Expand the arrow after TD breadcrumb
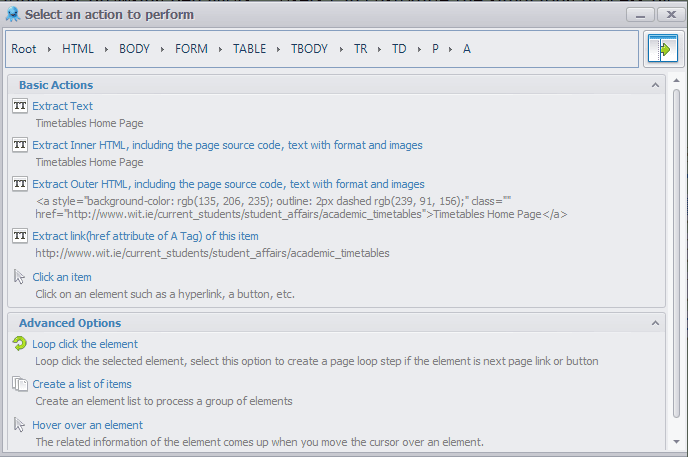Screen dimensions: 688x457 (x=419, y=49)
